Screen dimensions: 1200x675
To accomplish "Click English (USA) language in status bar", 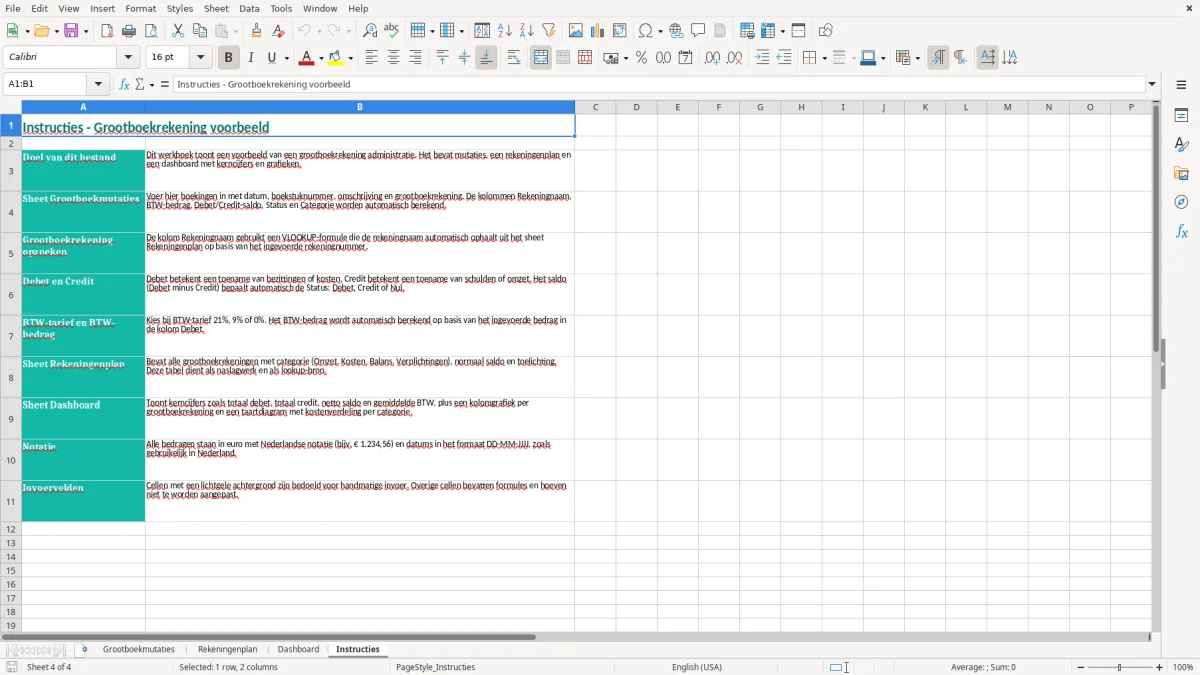I will pos(697,667).
